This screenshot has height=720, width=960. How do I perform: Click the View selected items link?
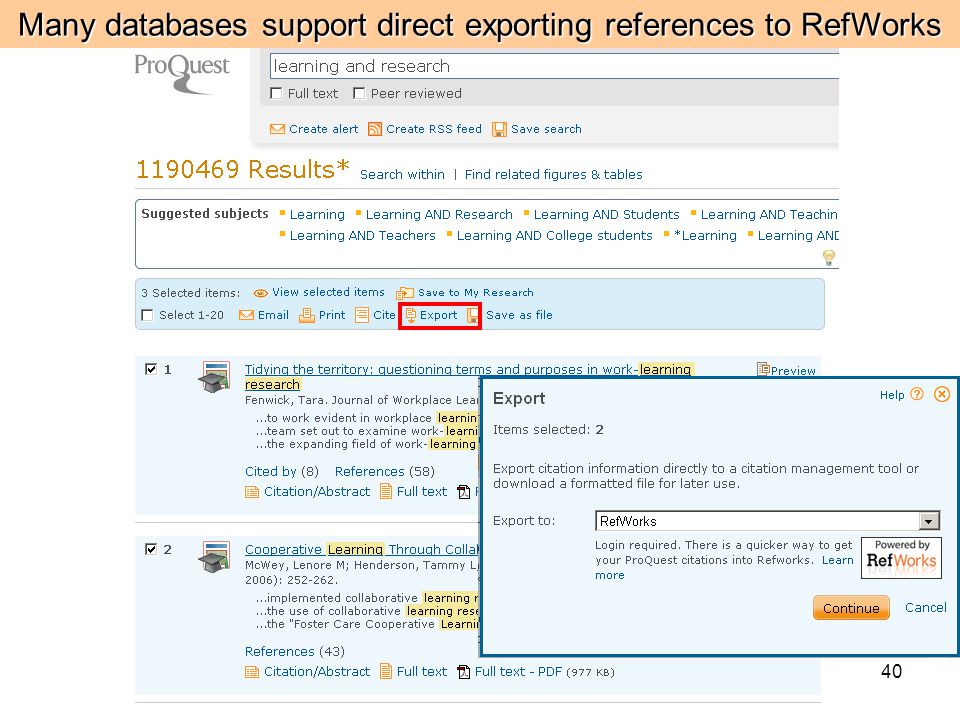[x=328, y=292]
